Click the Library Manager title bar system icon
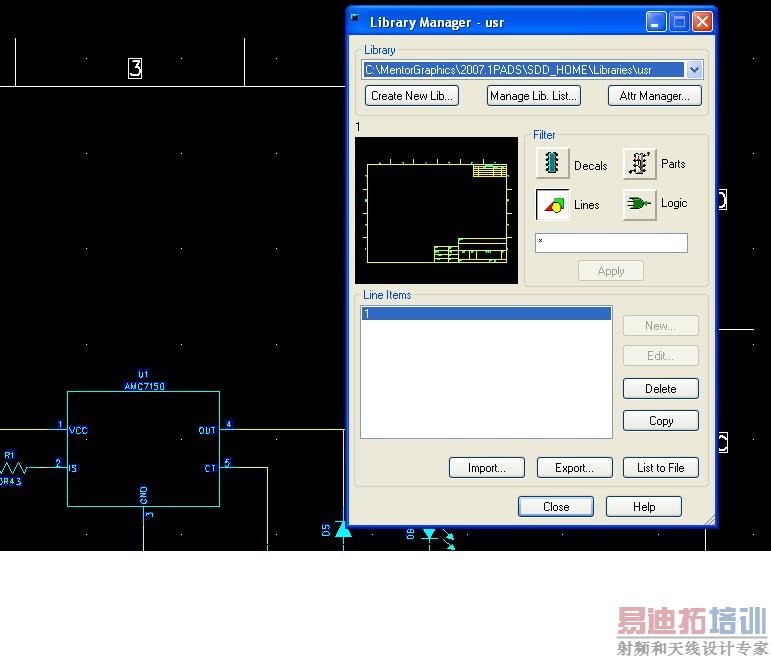 [x=355, y=18]
